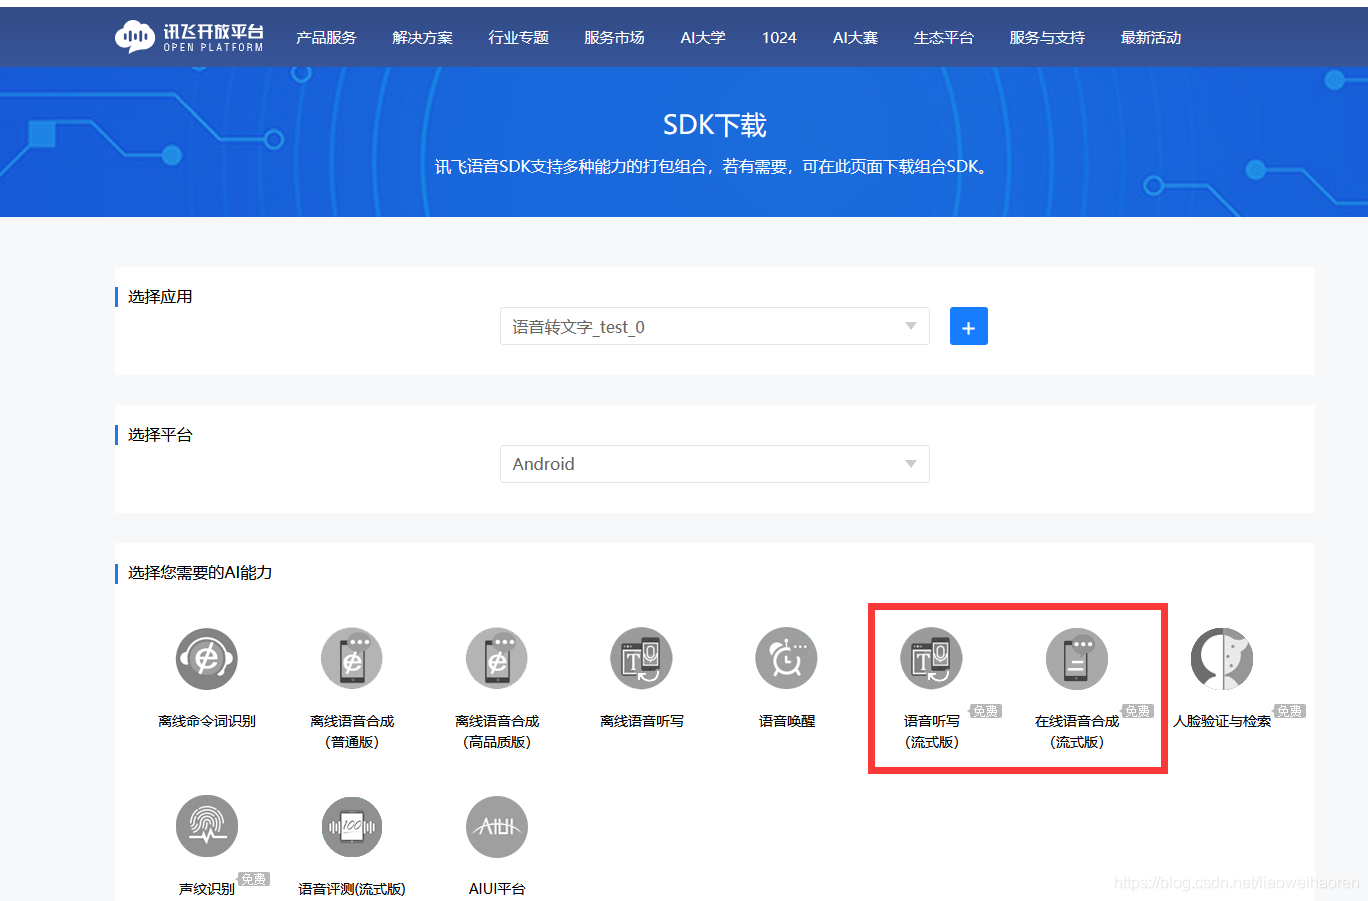
Task: Click the 免费 badge beside 在线语音合成
Action: (1137, 711)
